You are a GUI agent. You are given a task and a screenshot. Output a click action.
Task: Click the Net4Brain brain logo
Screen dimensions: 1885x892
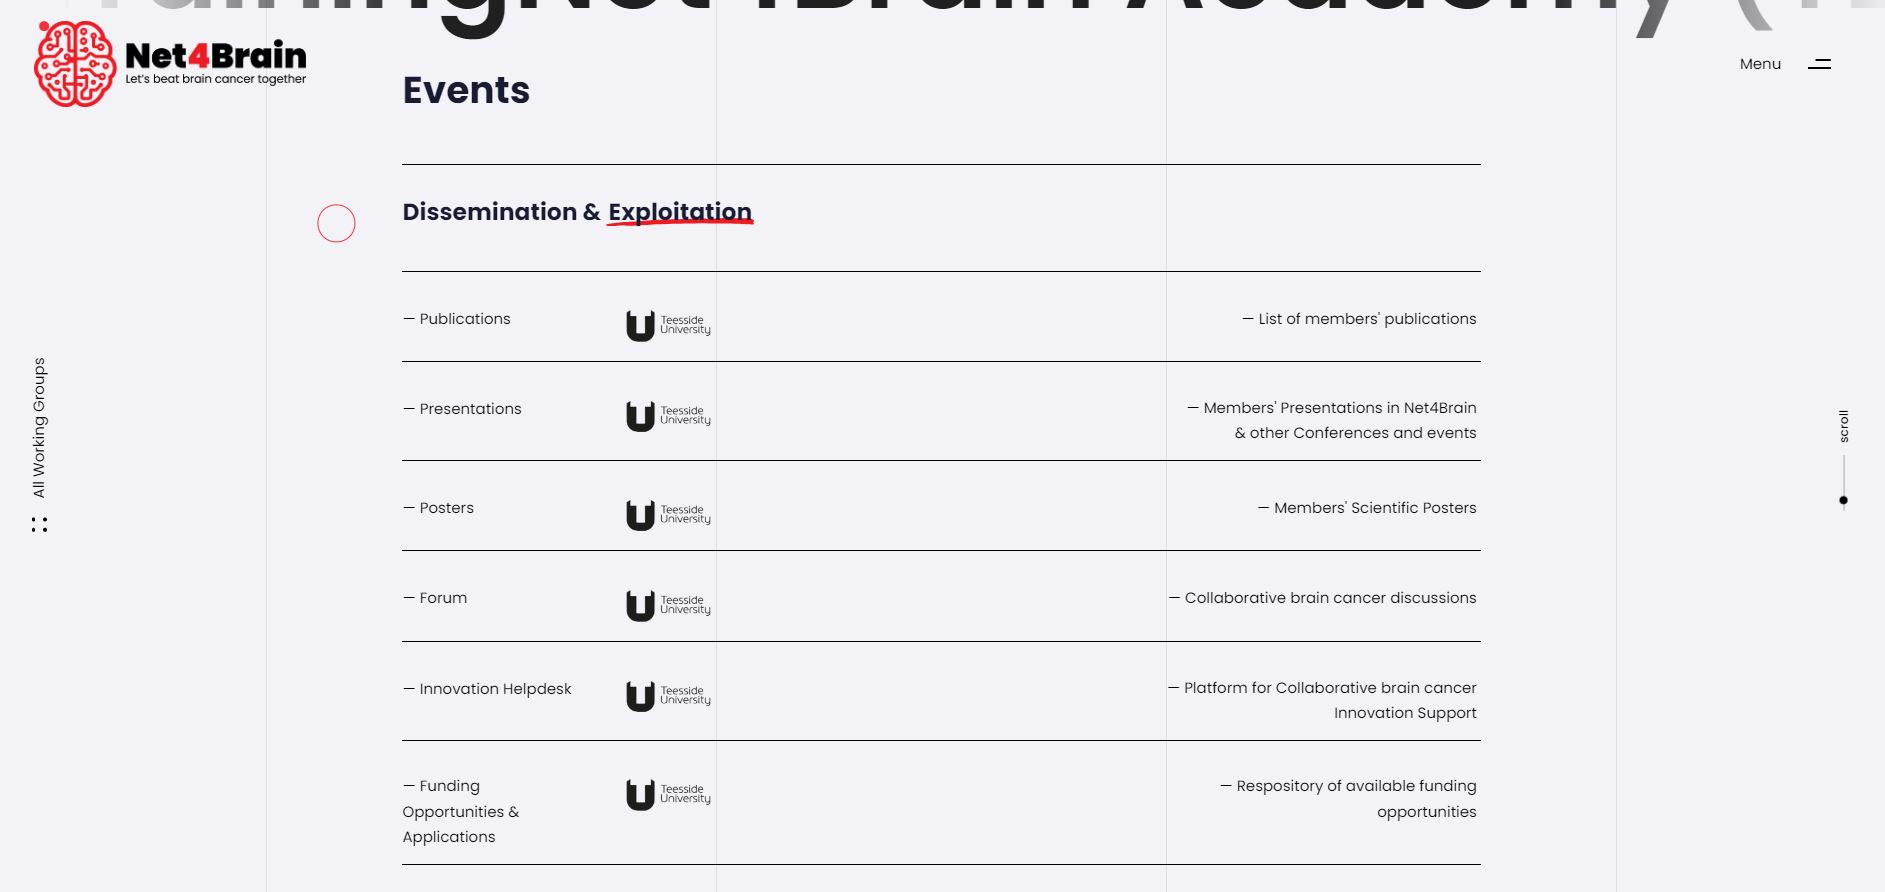(x=75, y=64)
